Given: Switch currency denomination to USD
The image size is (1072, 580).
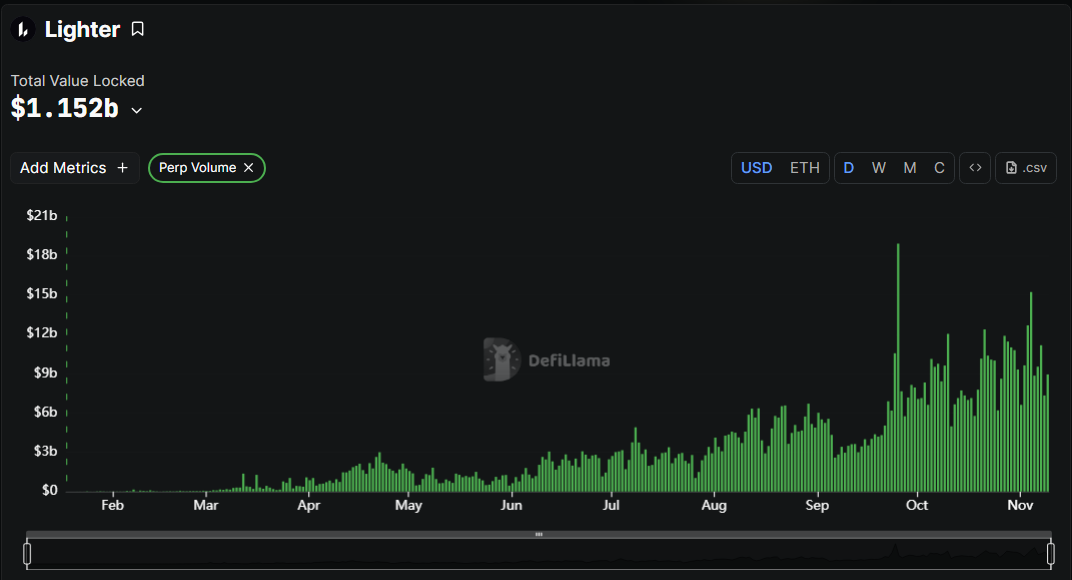Looking at the screenshot, I should tap(756, 168).
